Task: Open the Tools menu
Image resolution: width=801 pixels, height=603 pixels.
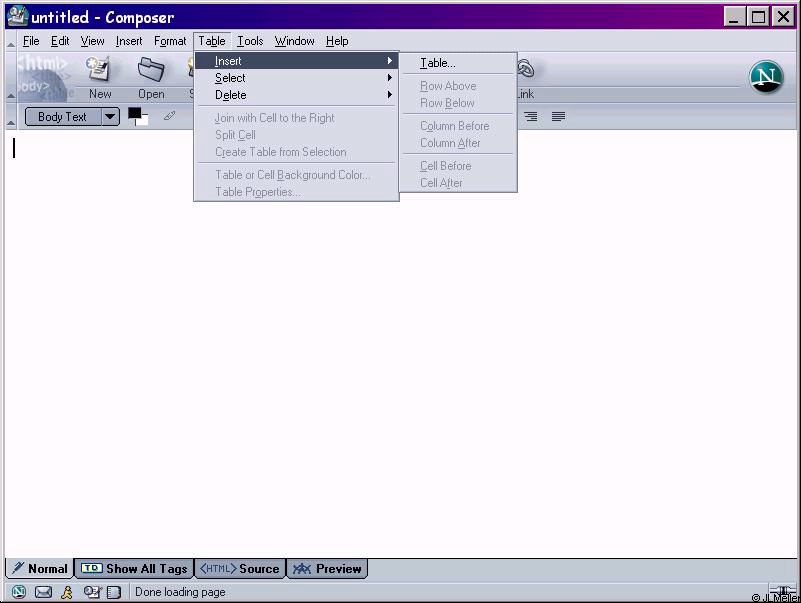Action: click(250, 41)
